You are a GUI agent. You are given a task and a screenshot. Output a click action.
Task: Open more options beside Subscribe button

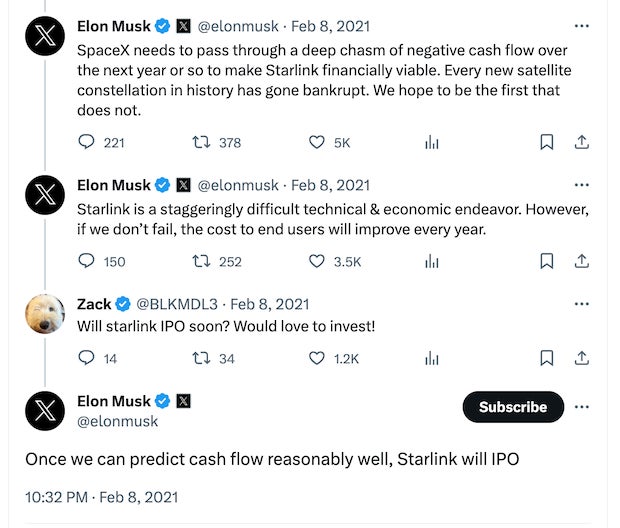pyautogui.click(x=582, y=407)
